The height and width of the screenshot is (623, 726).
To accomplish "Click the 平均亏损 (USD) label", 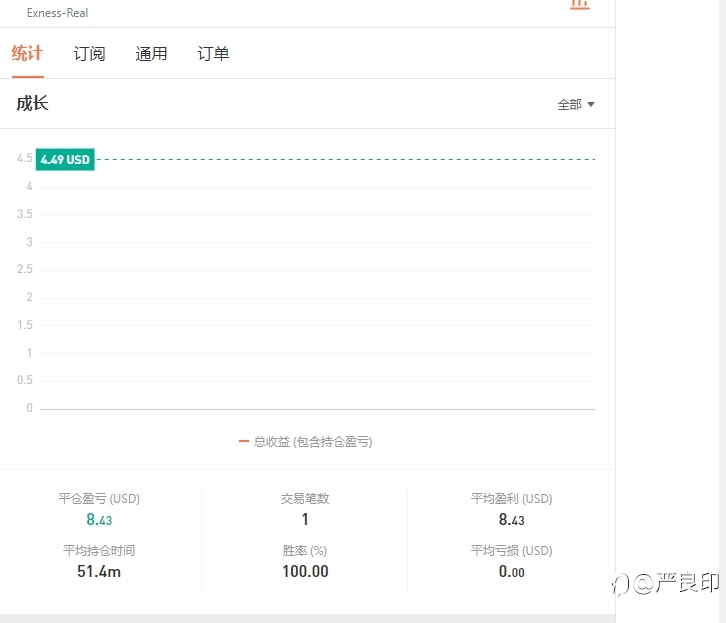I will 512,550.
